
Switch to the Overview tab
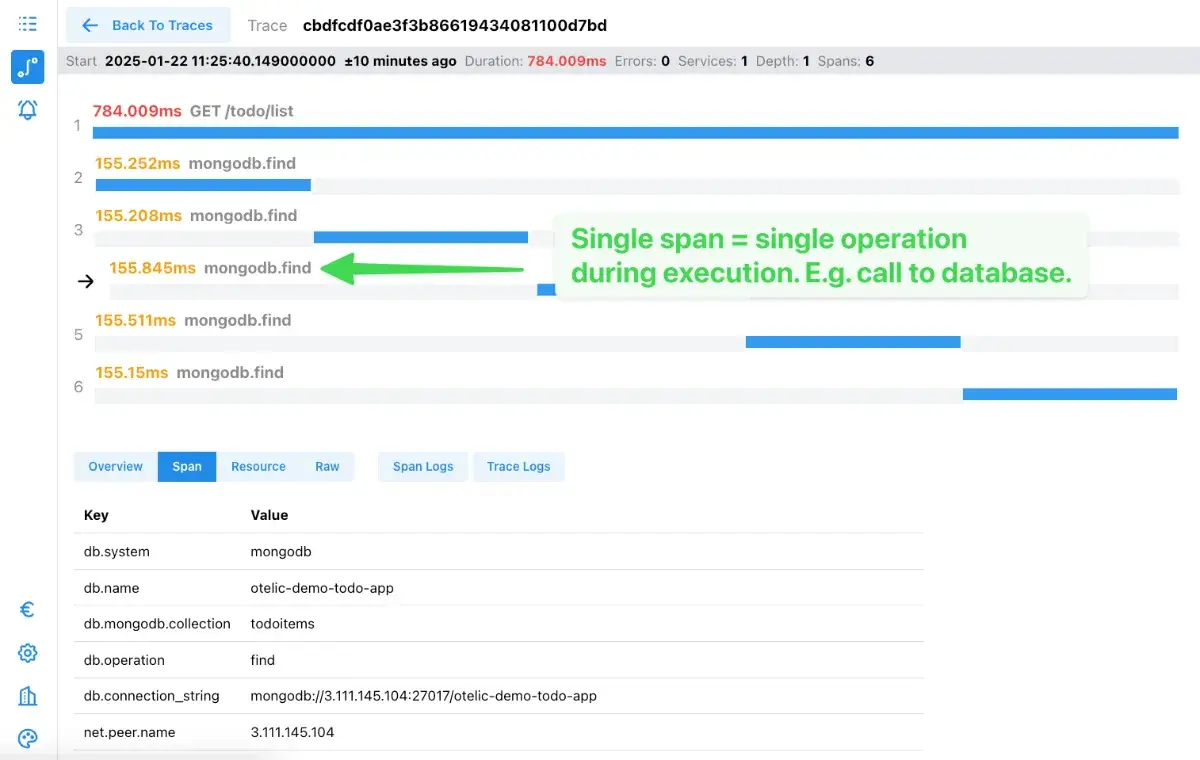point(116,467)
